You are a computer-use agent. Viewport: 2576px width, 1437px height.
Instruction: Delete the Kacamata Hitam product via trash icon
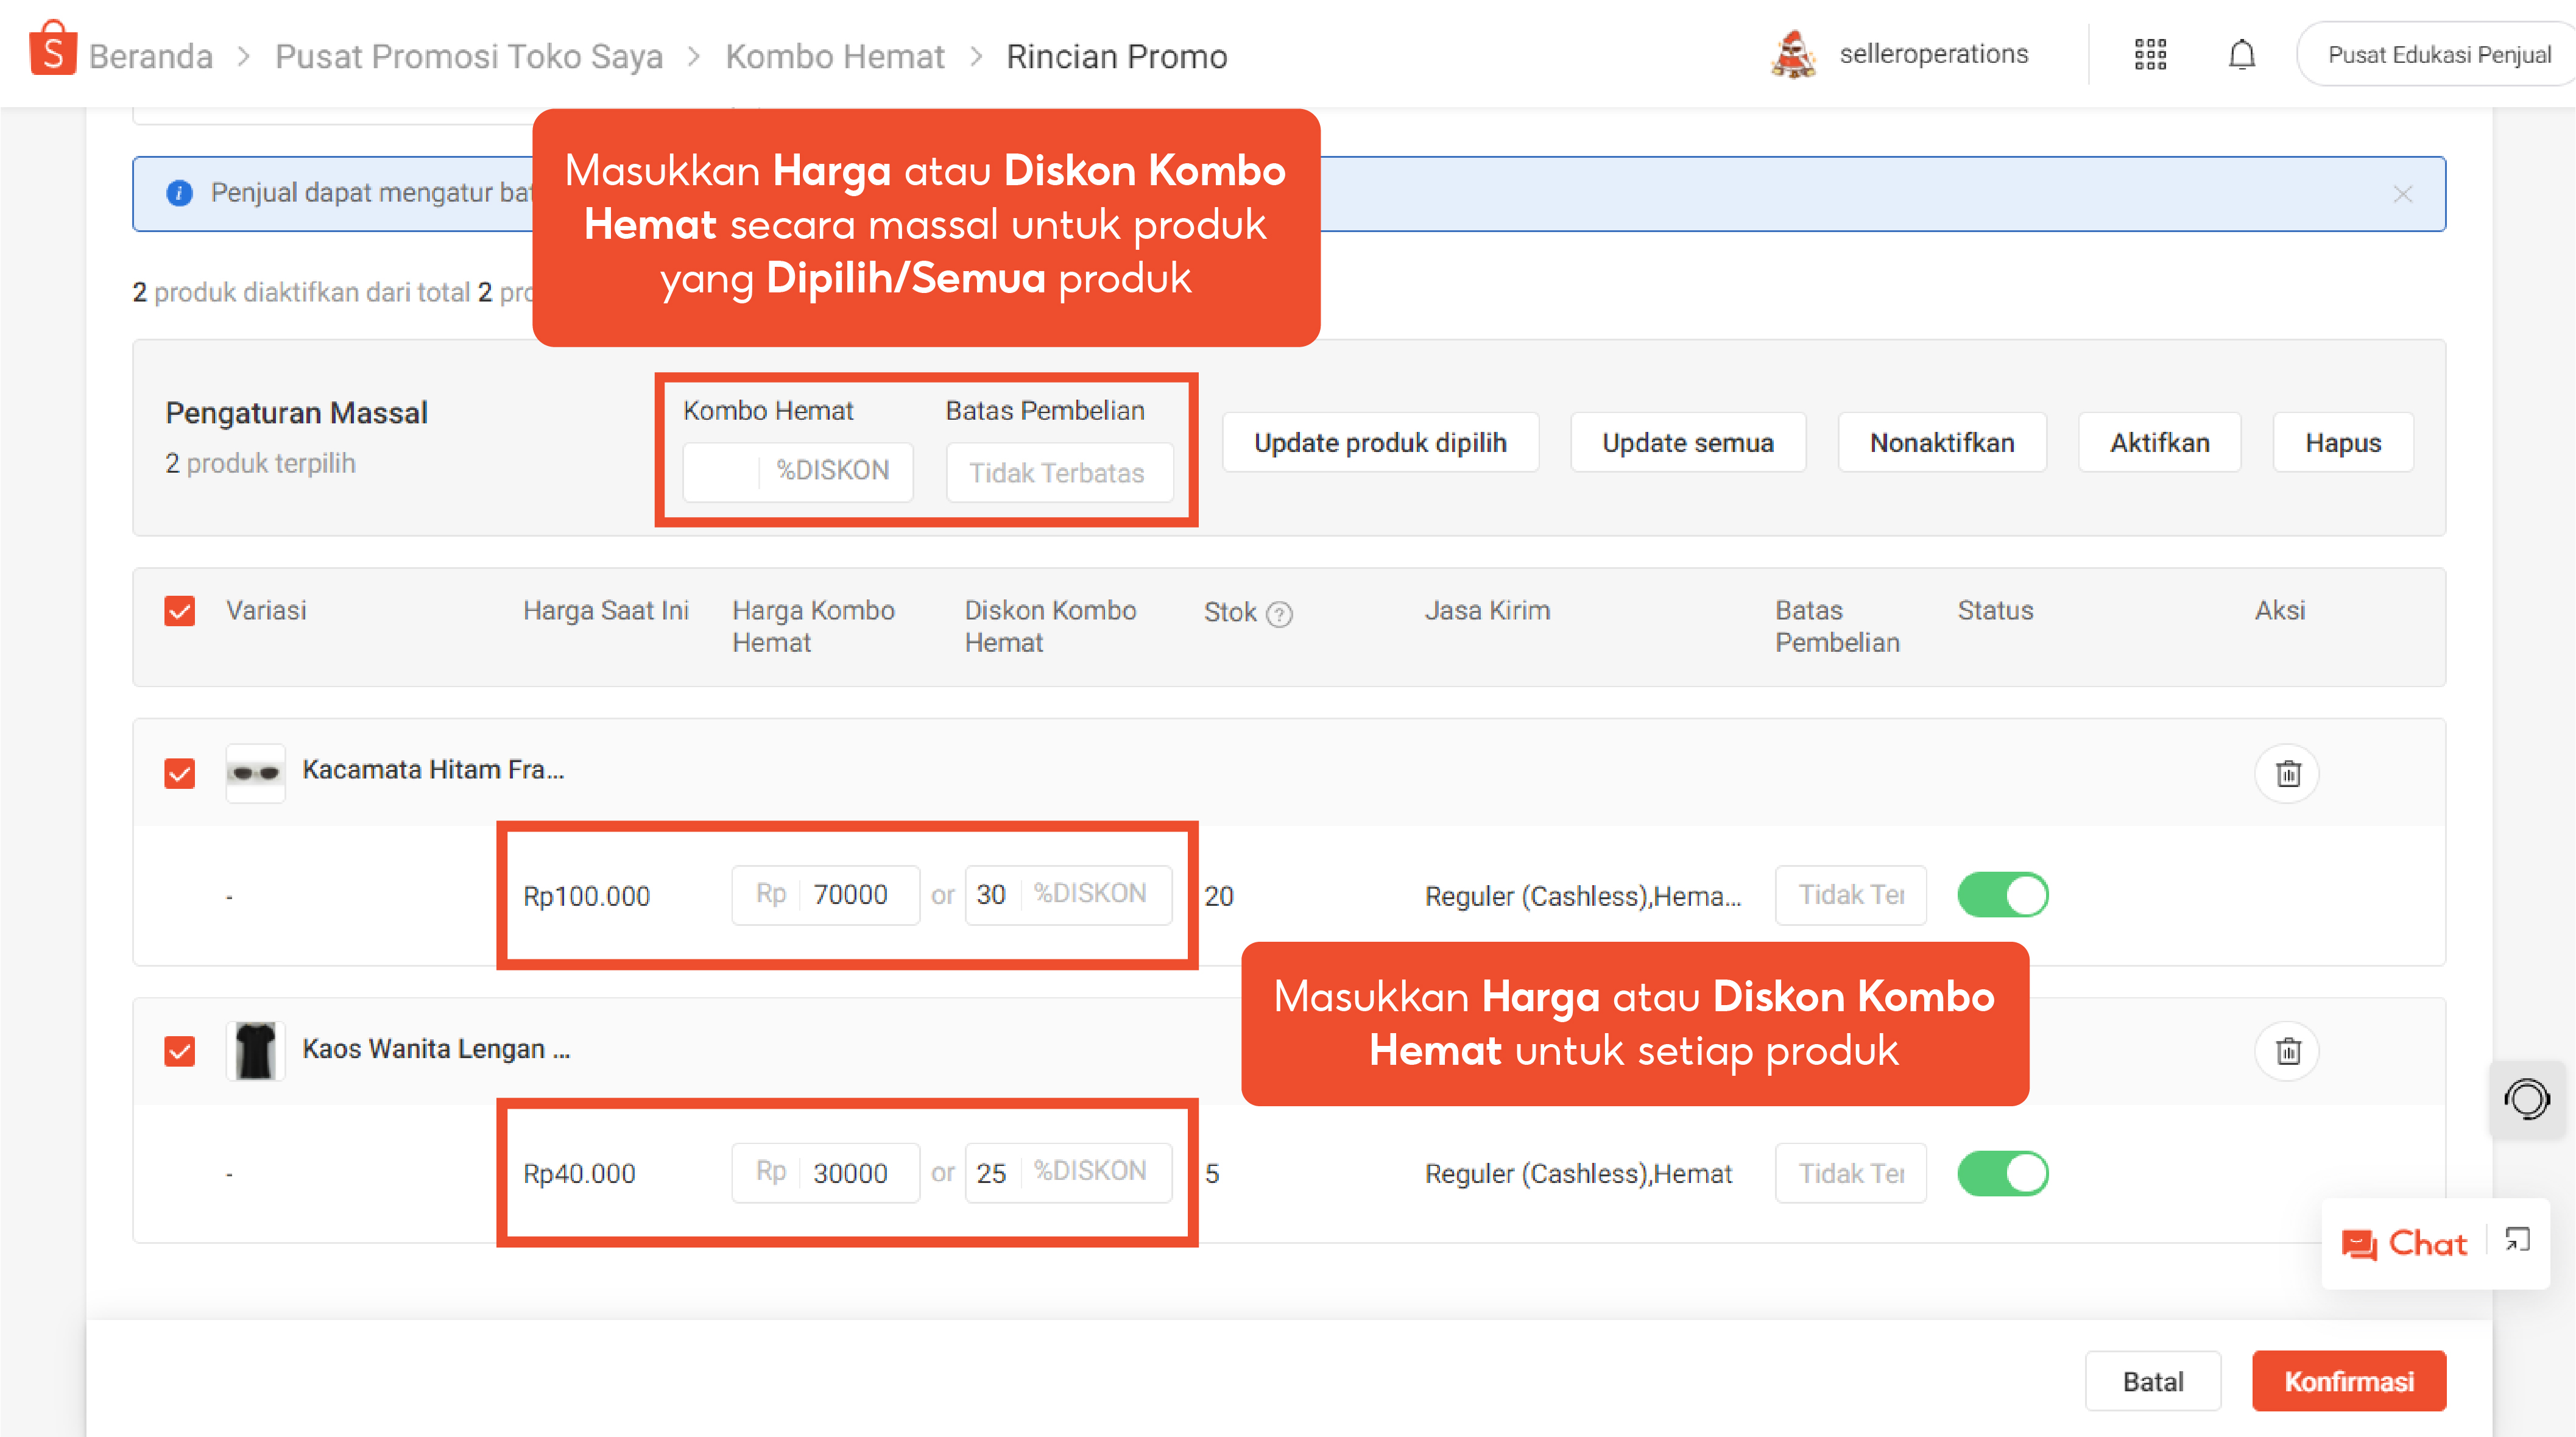(2287, 773)
